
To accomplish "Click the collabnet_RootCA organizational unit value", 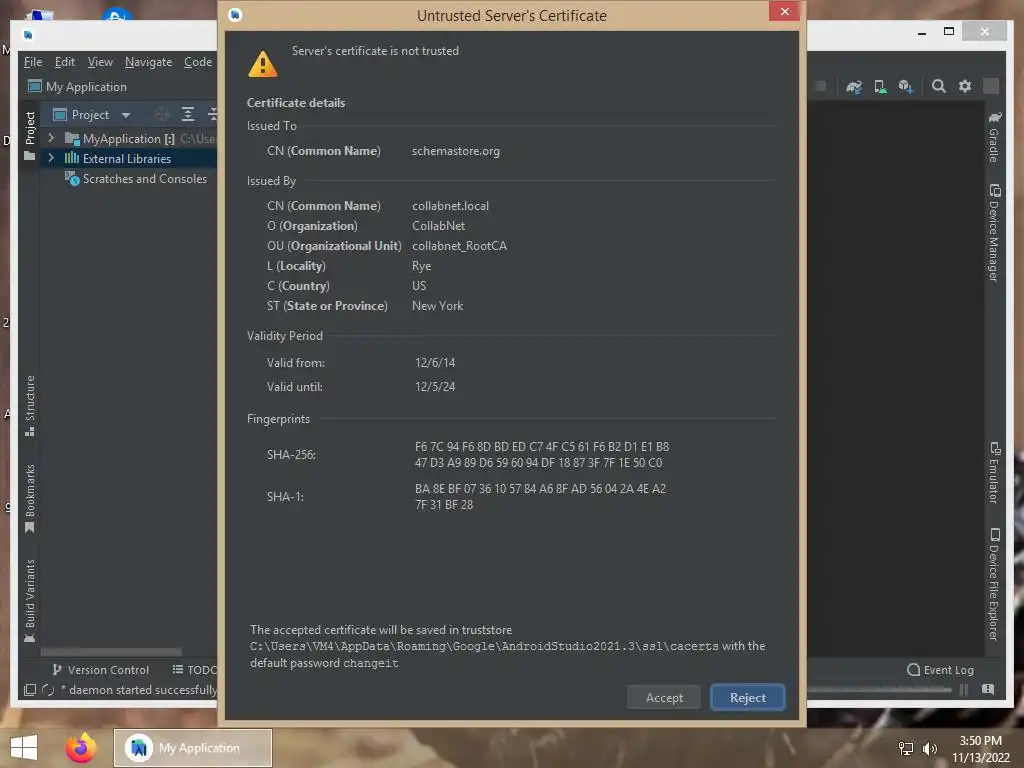I will coord(459,246).
